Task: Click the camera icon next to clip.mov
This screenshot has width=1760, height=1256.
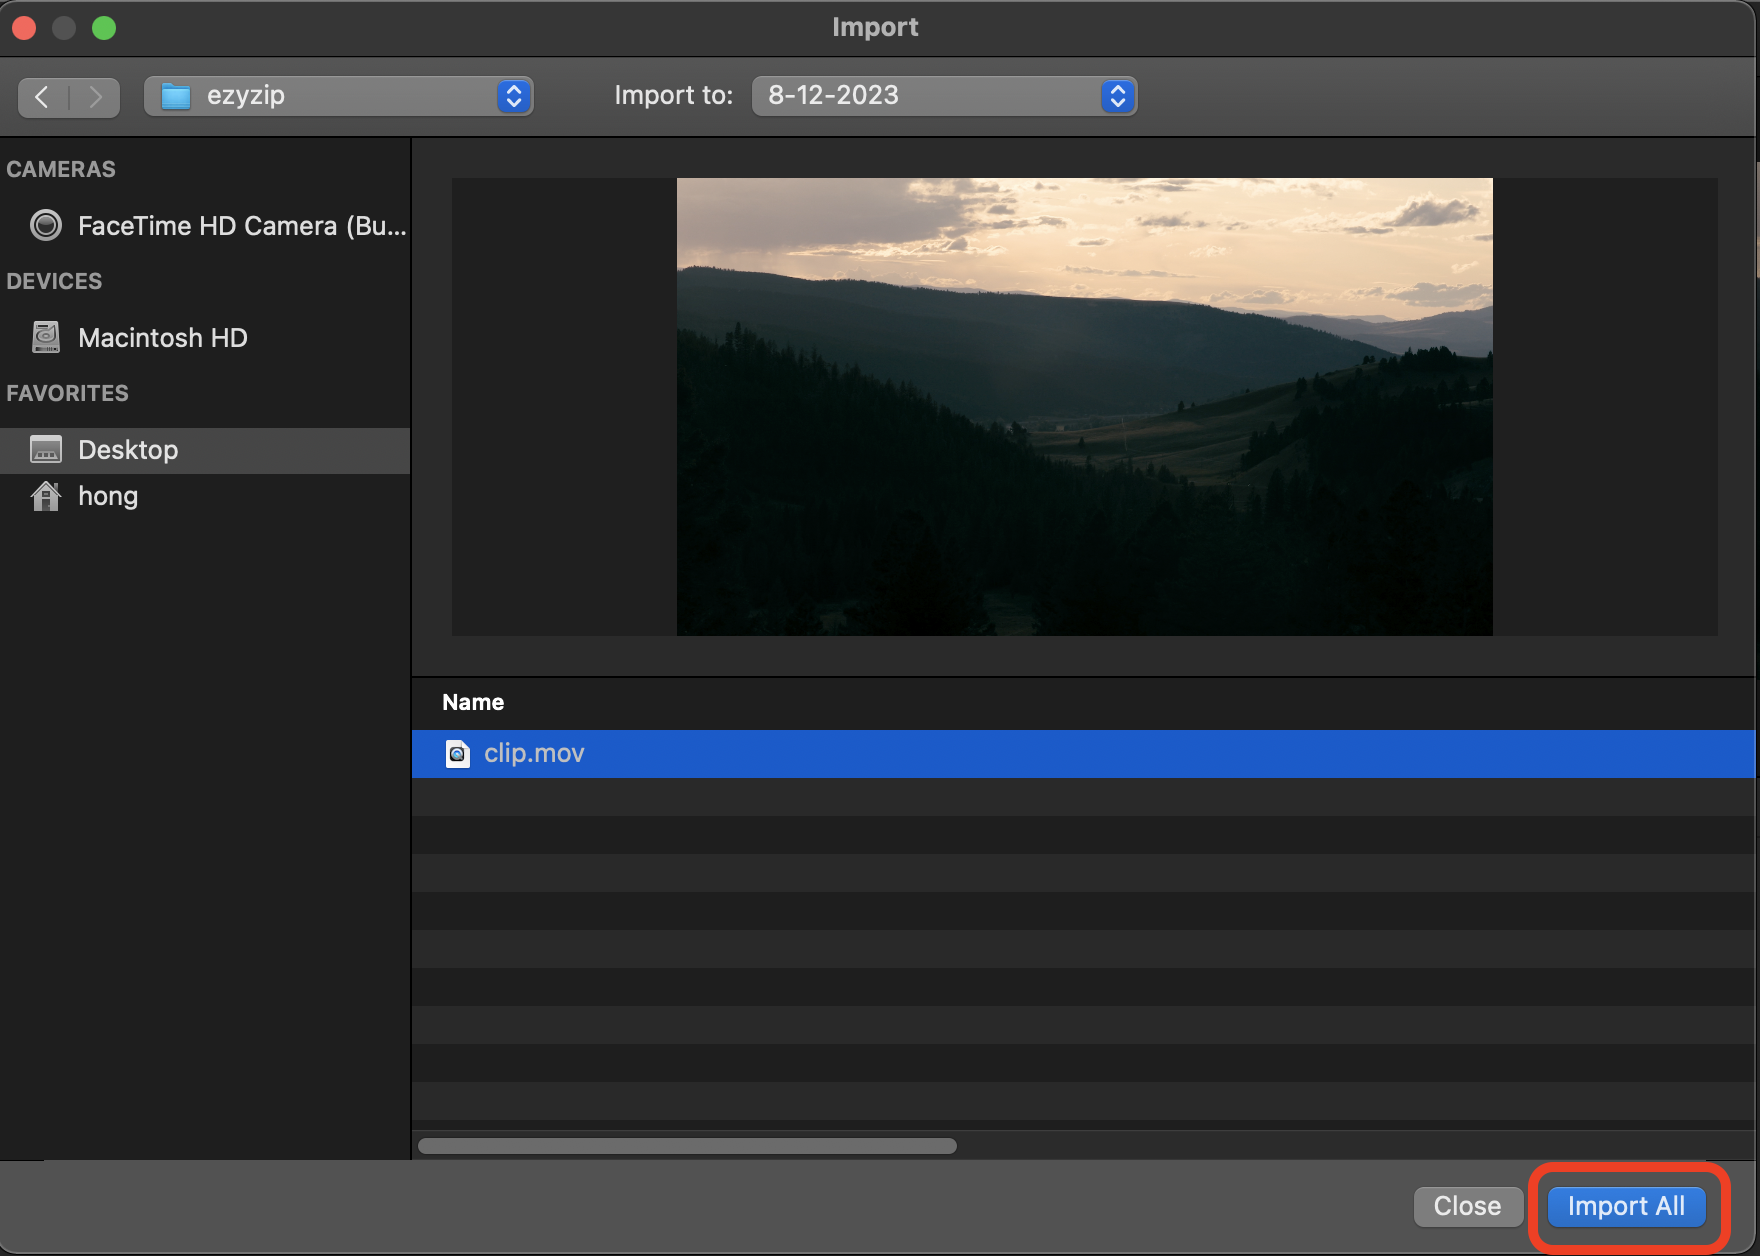Action: (x=457, y=754)
